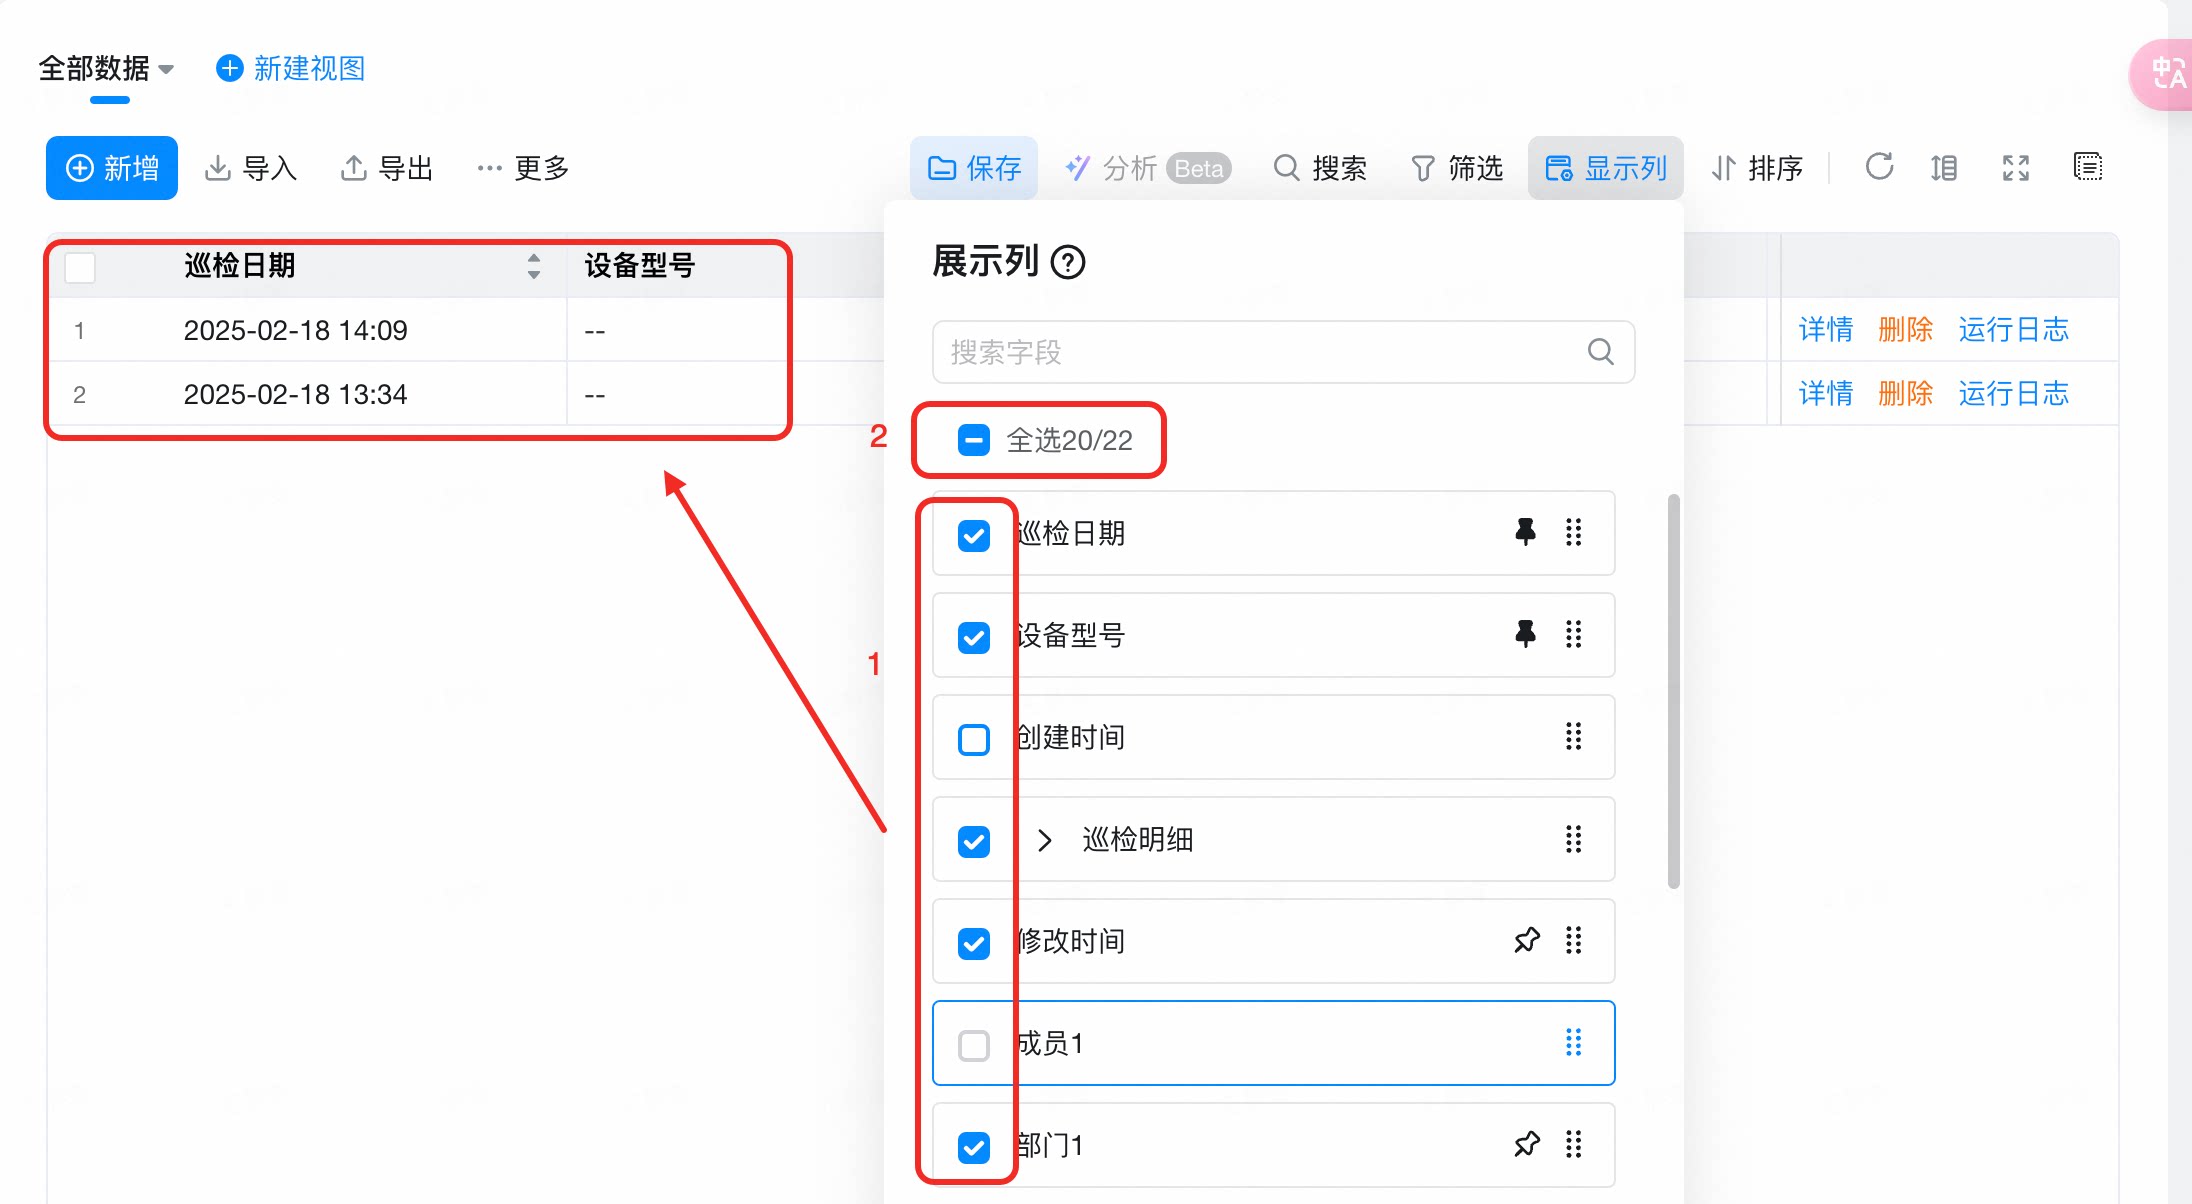2192x1204 pixels.
Task: Expand the 巡检明细 group chevron
Action: click(1045, 840)
